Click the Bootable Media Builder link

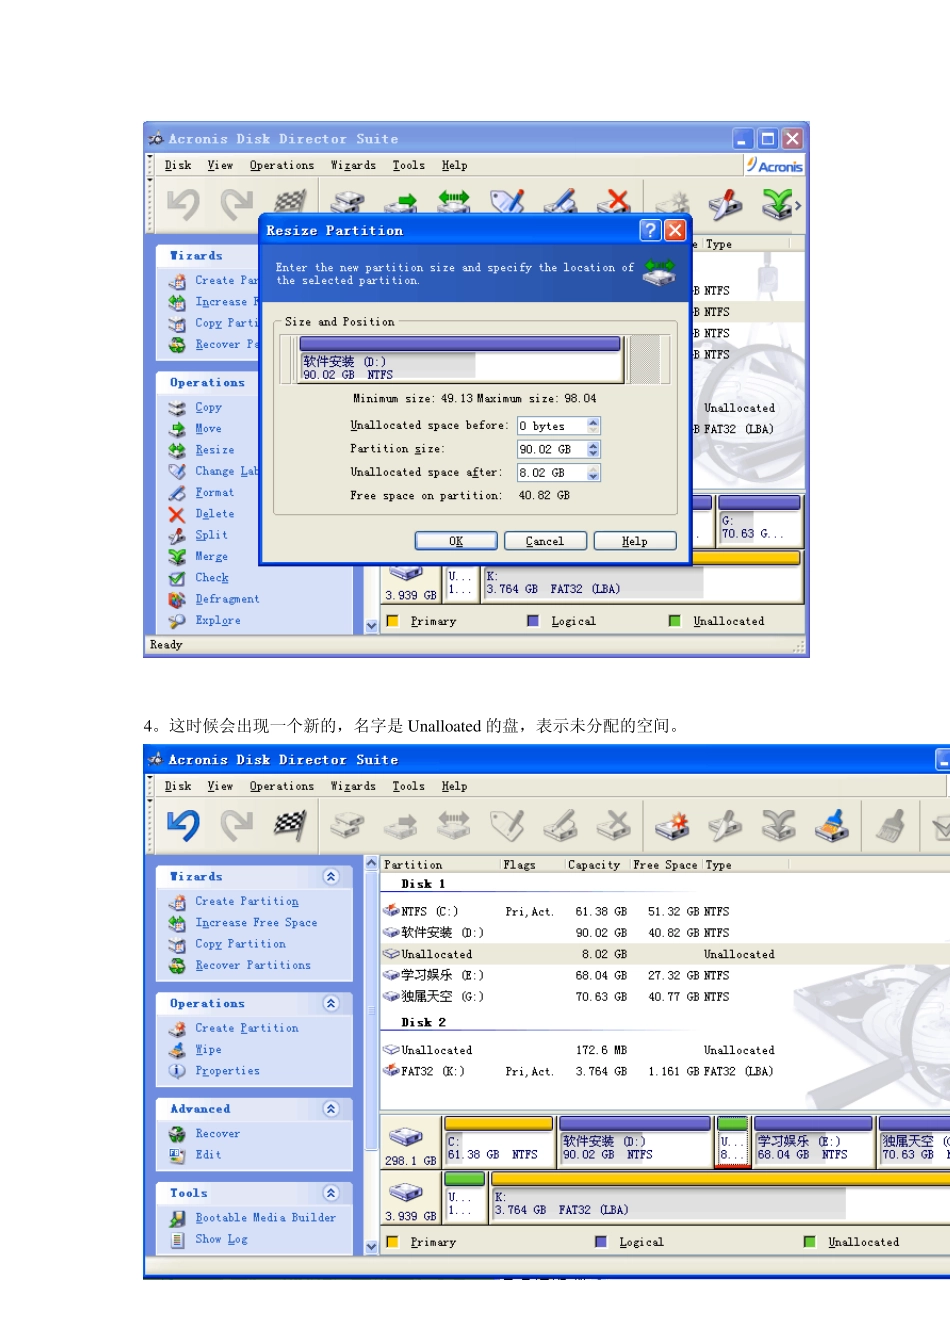(265, 1218)
